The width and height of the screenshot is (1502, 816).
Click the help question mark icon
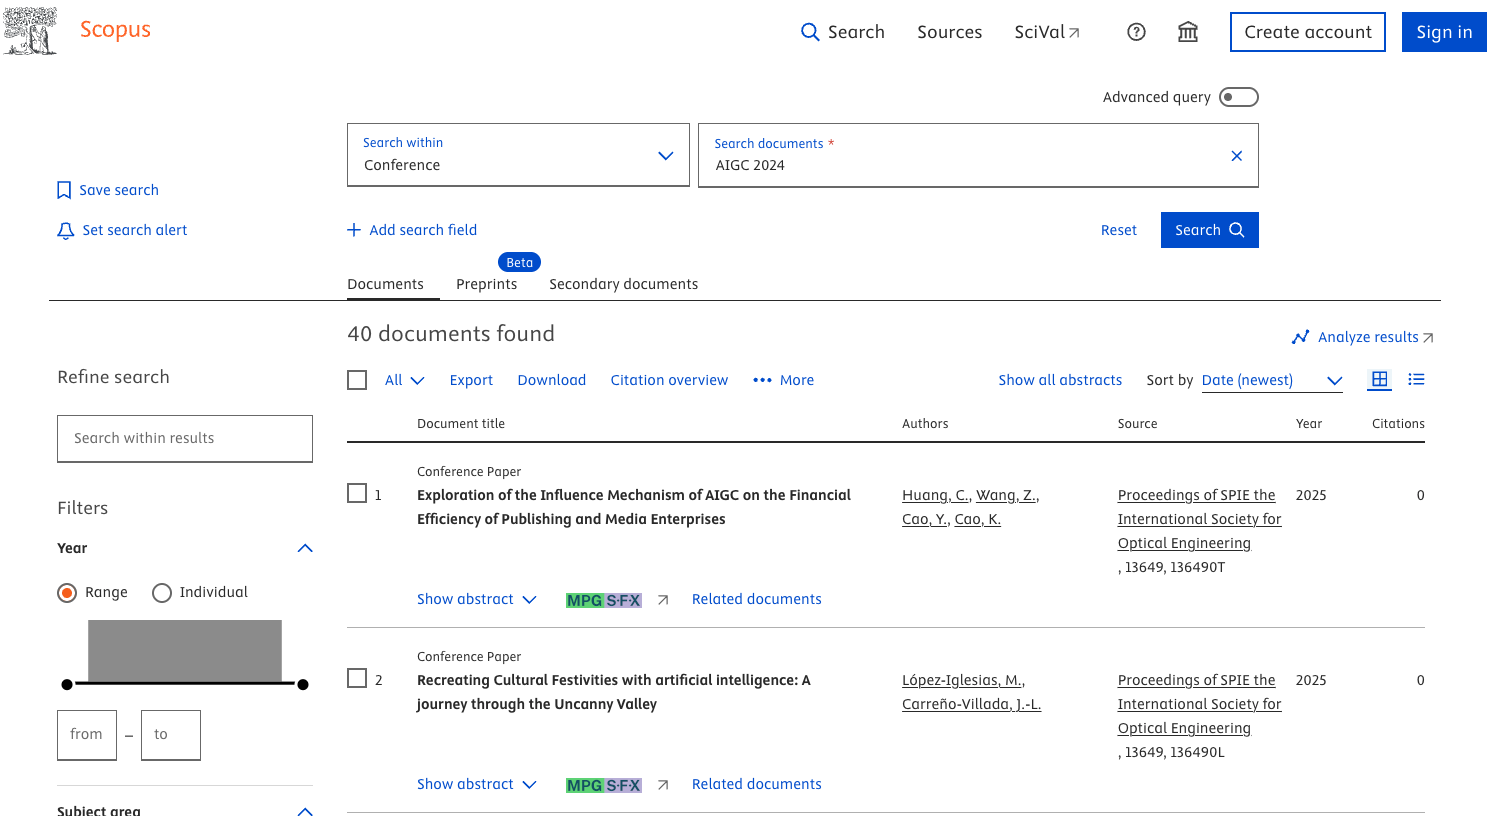[1136, 32]
